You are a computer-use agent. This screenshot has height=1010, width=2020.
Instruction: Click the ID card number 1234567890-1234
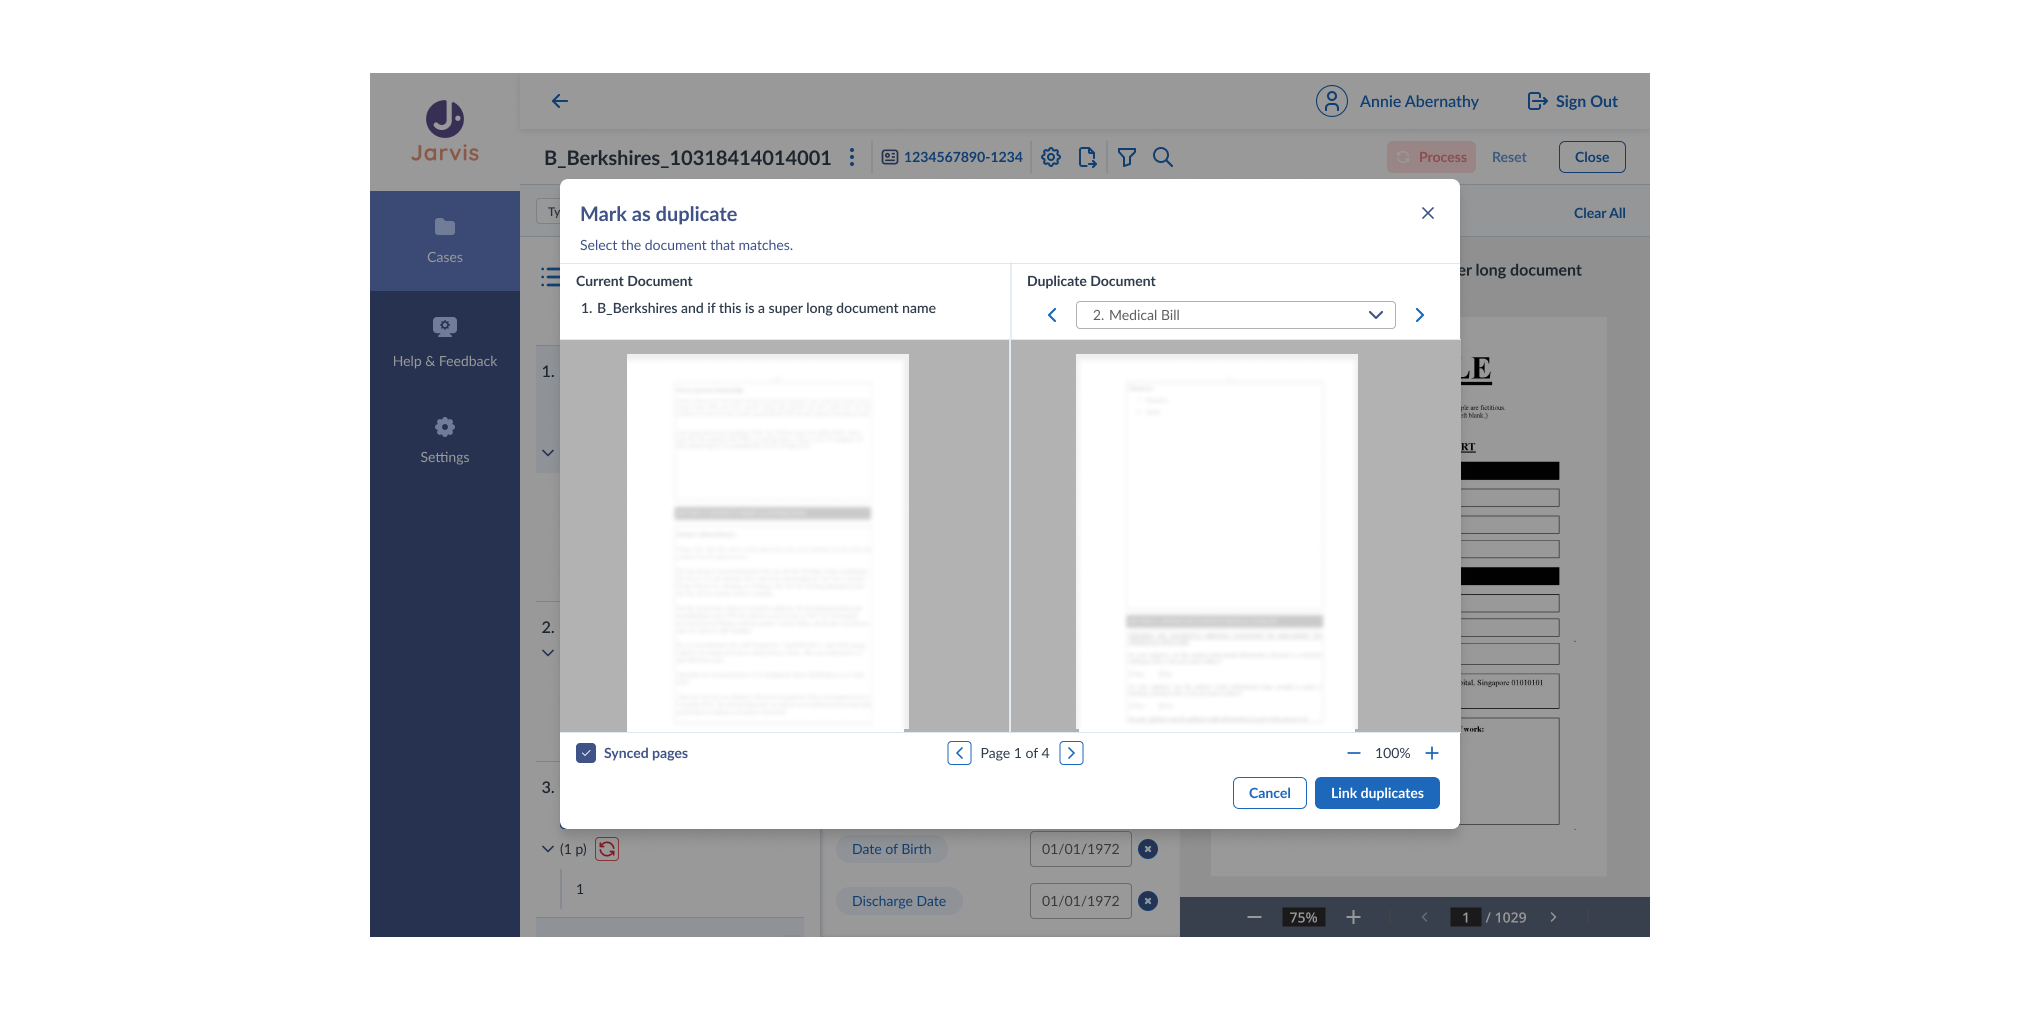[952, 157]
